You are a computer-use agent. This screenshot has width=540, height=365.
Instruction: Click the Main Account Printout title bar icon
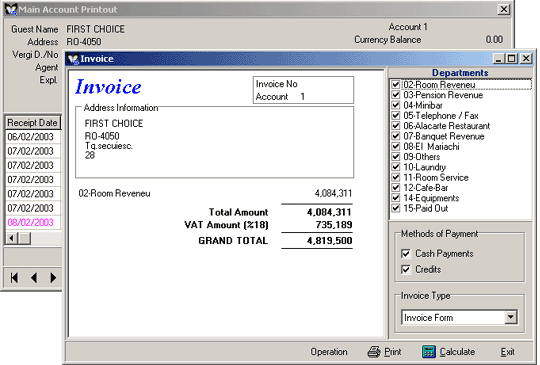click(x=11, y=9)
